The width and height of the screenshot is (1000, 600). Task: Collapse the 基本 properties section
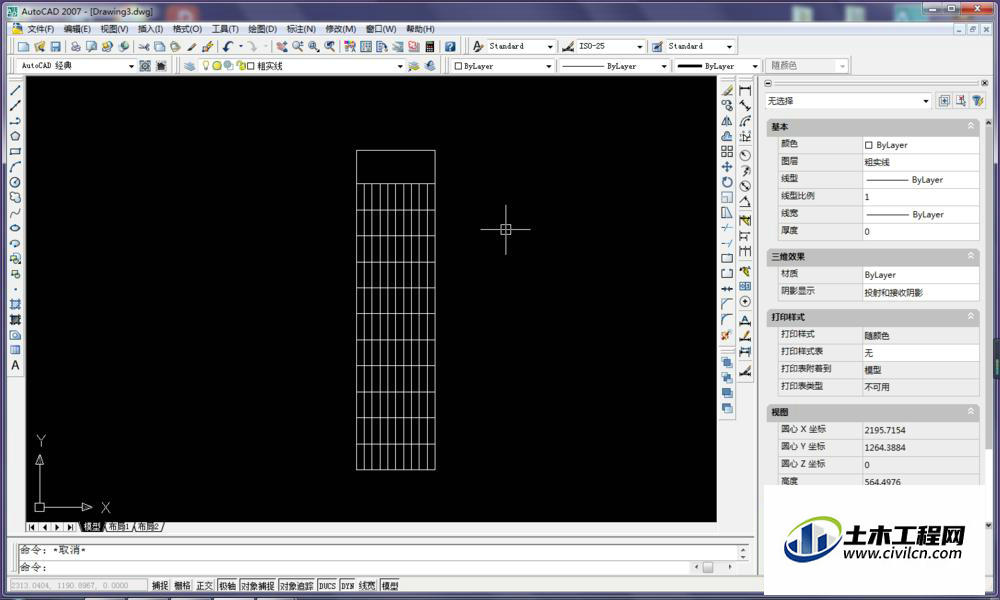pos(971,126)
